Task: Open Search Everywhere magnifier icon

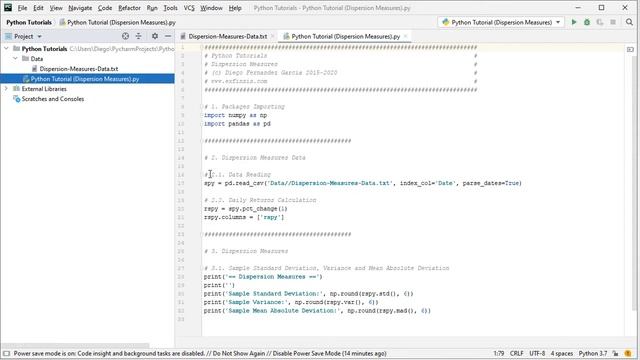Action: click(x=629, y=22)
